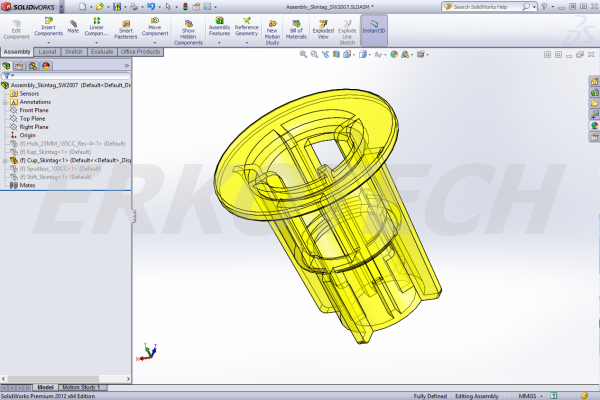Select the Mate tool
600x400 pixels.
click(x=73, y=24)
